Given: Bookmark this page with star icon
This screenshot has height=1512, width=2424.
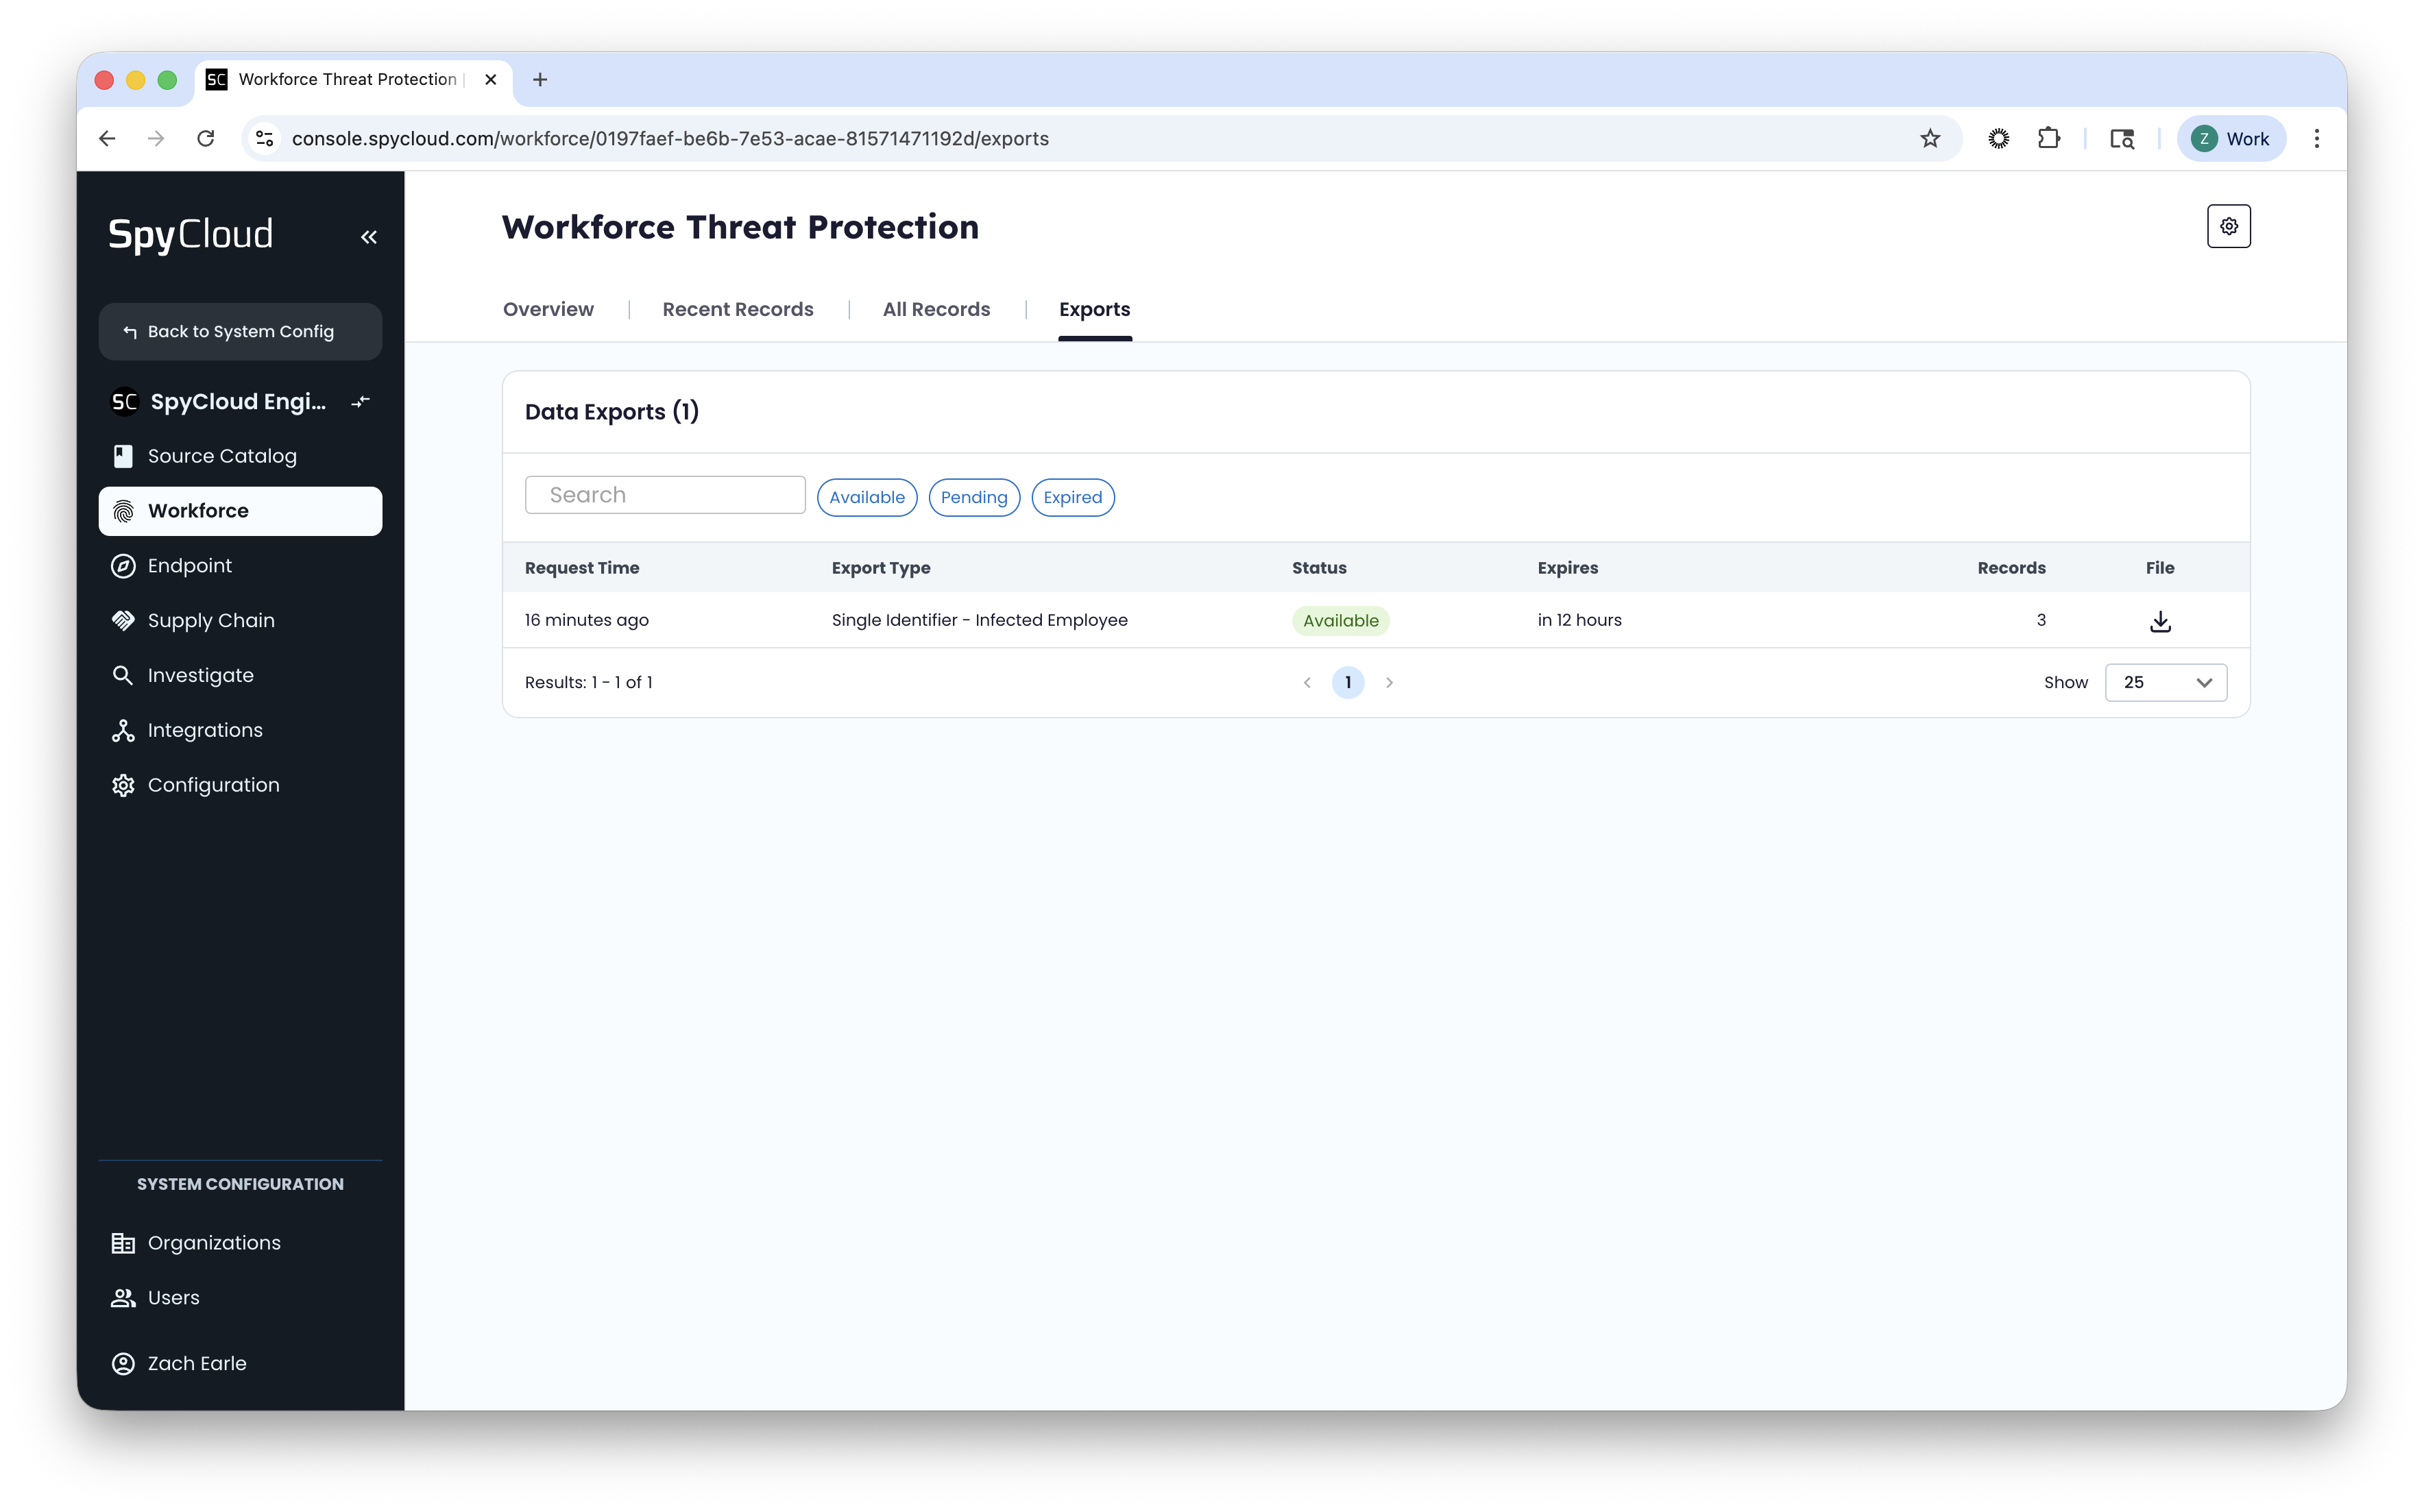Looking at the screenshot, I should (x=1929, y=139).
